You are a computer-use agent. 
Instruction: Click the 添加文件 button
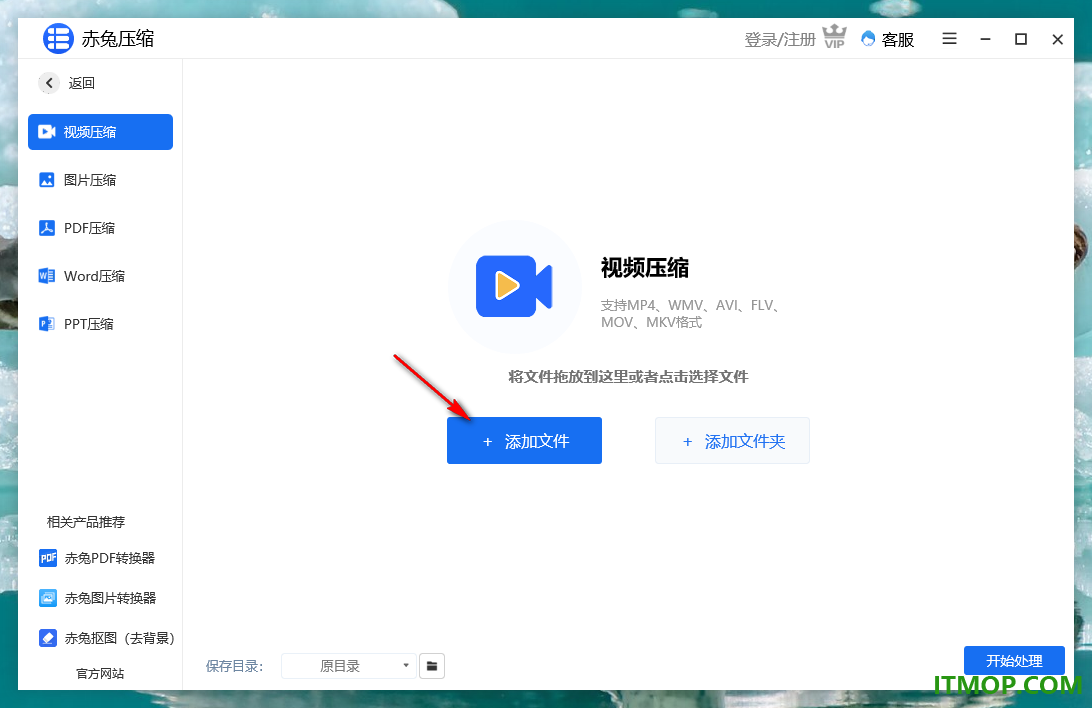(524, 441)
